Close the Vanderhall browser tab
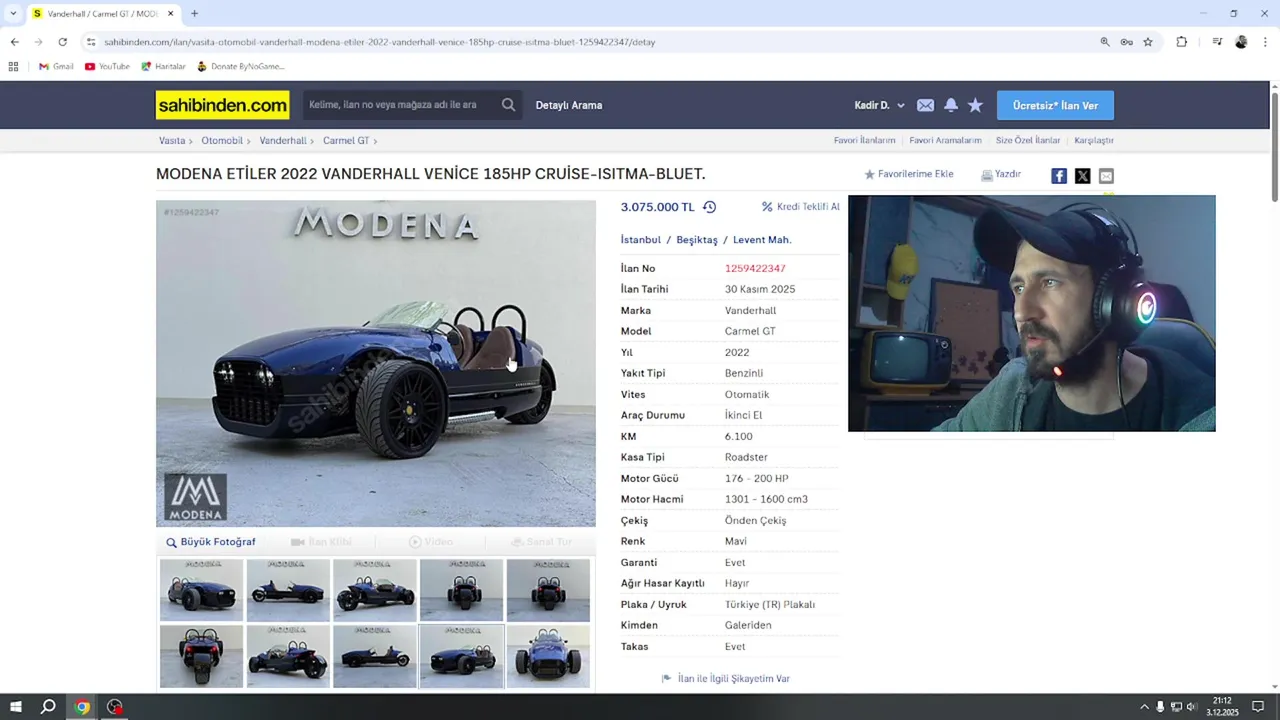Screen dimensions: 1280x720 pyautogui.click(x=170, y=14)
